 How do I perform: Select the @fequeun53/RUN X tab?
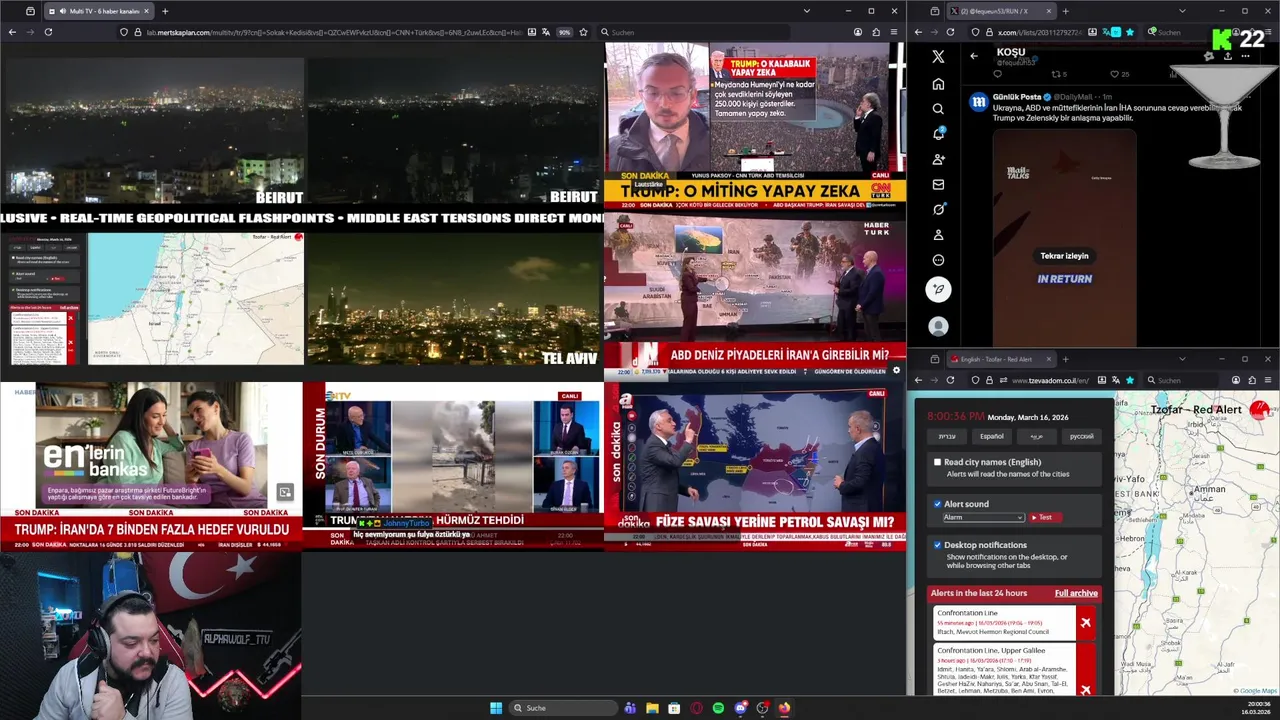[x=1004, y=11]
